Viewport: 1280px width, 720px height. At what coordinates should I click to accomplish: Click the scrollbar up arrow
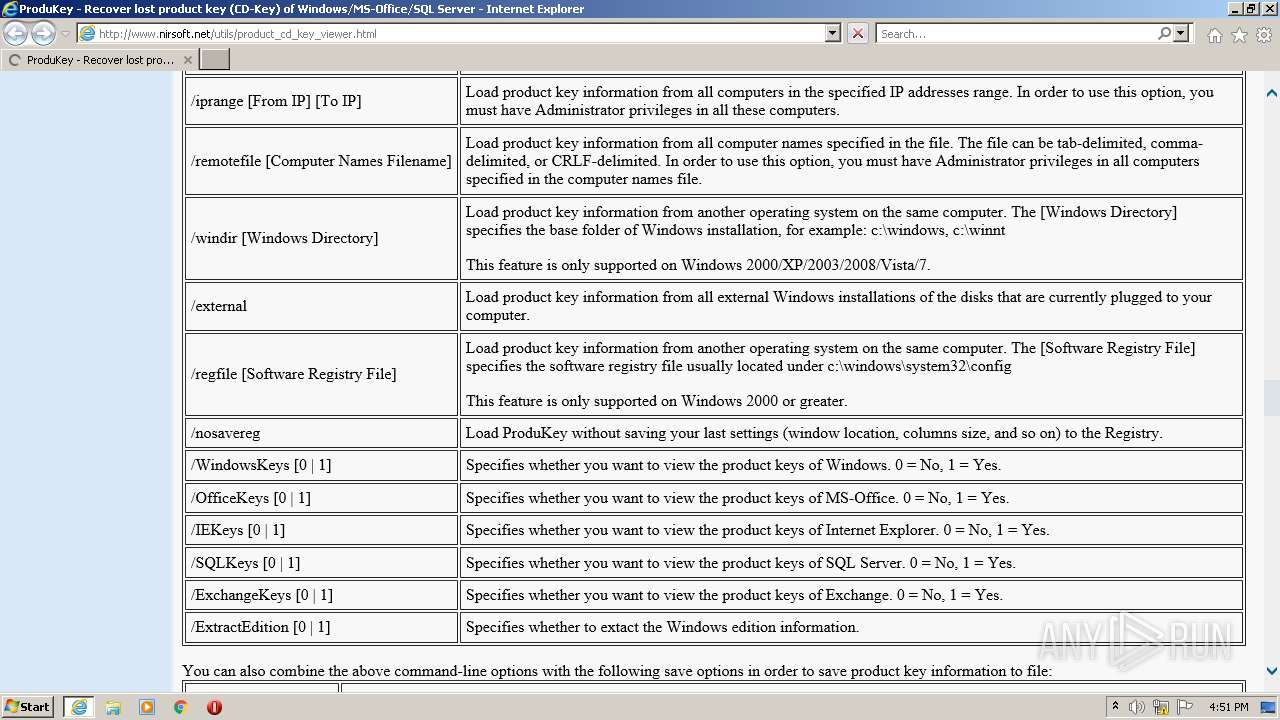pyautogui.click(x=1272, y=93)
